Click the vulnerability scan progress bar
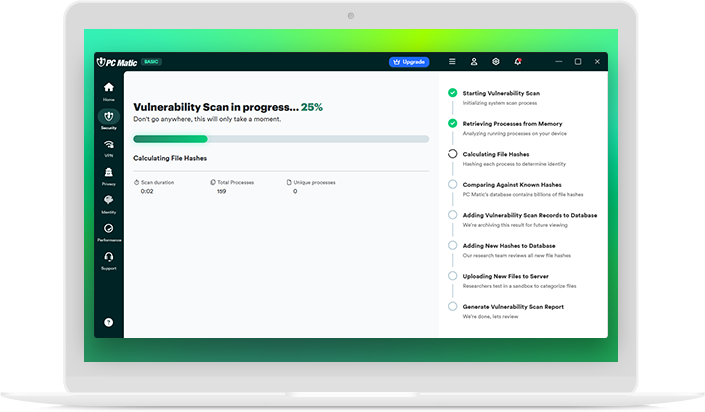 click(x=281, y=139)
